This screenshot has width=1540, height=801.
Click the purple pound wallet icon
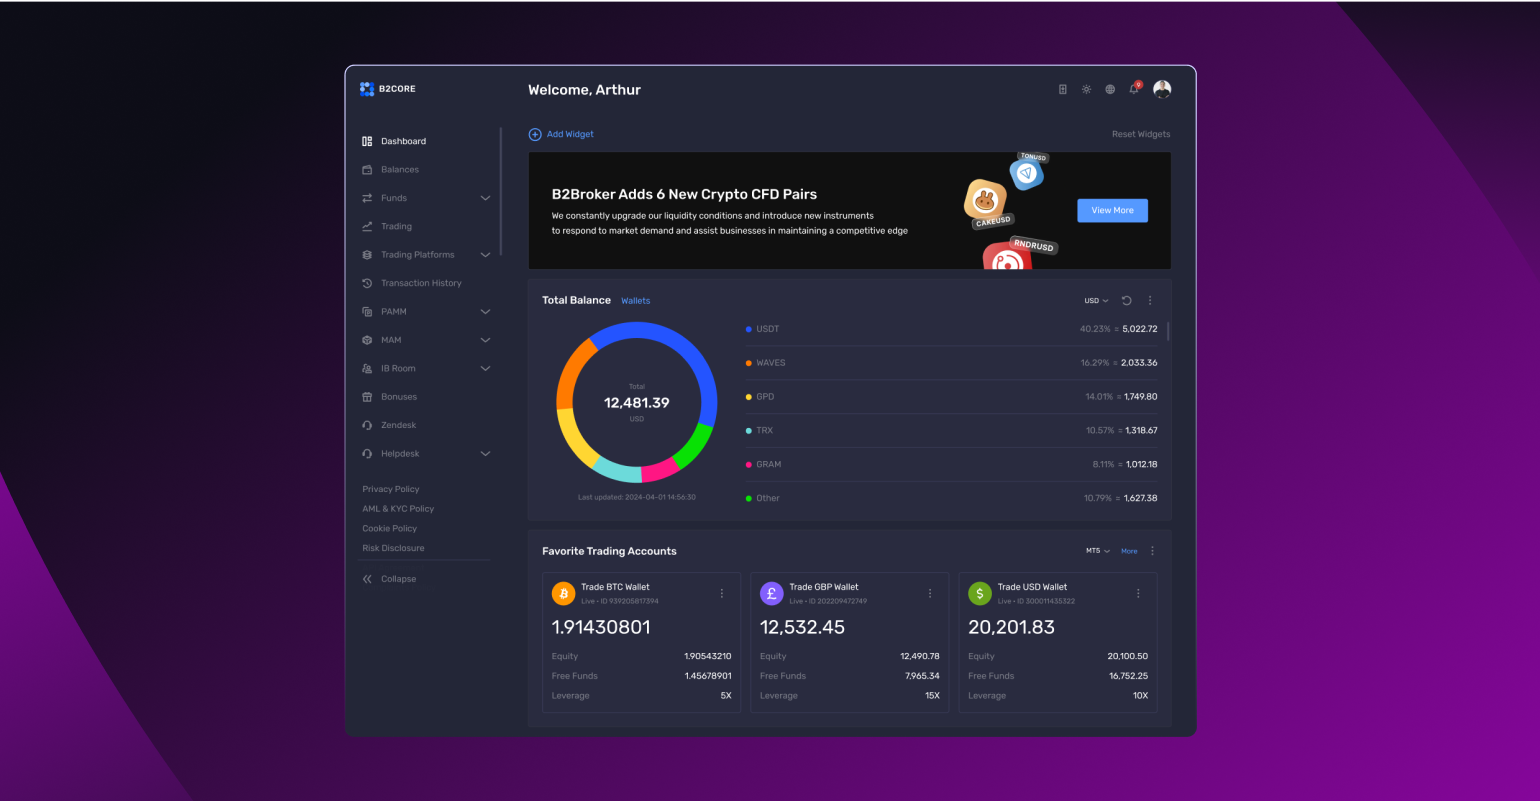click(772, 593)
